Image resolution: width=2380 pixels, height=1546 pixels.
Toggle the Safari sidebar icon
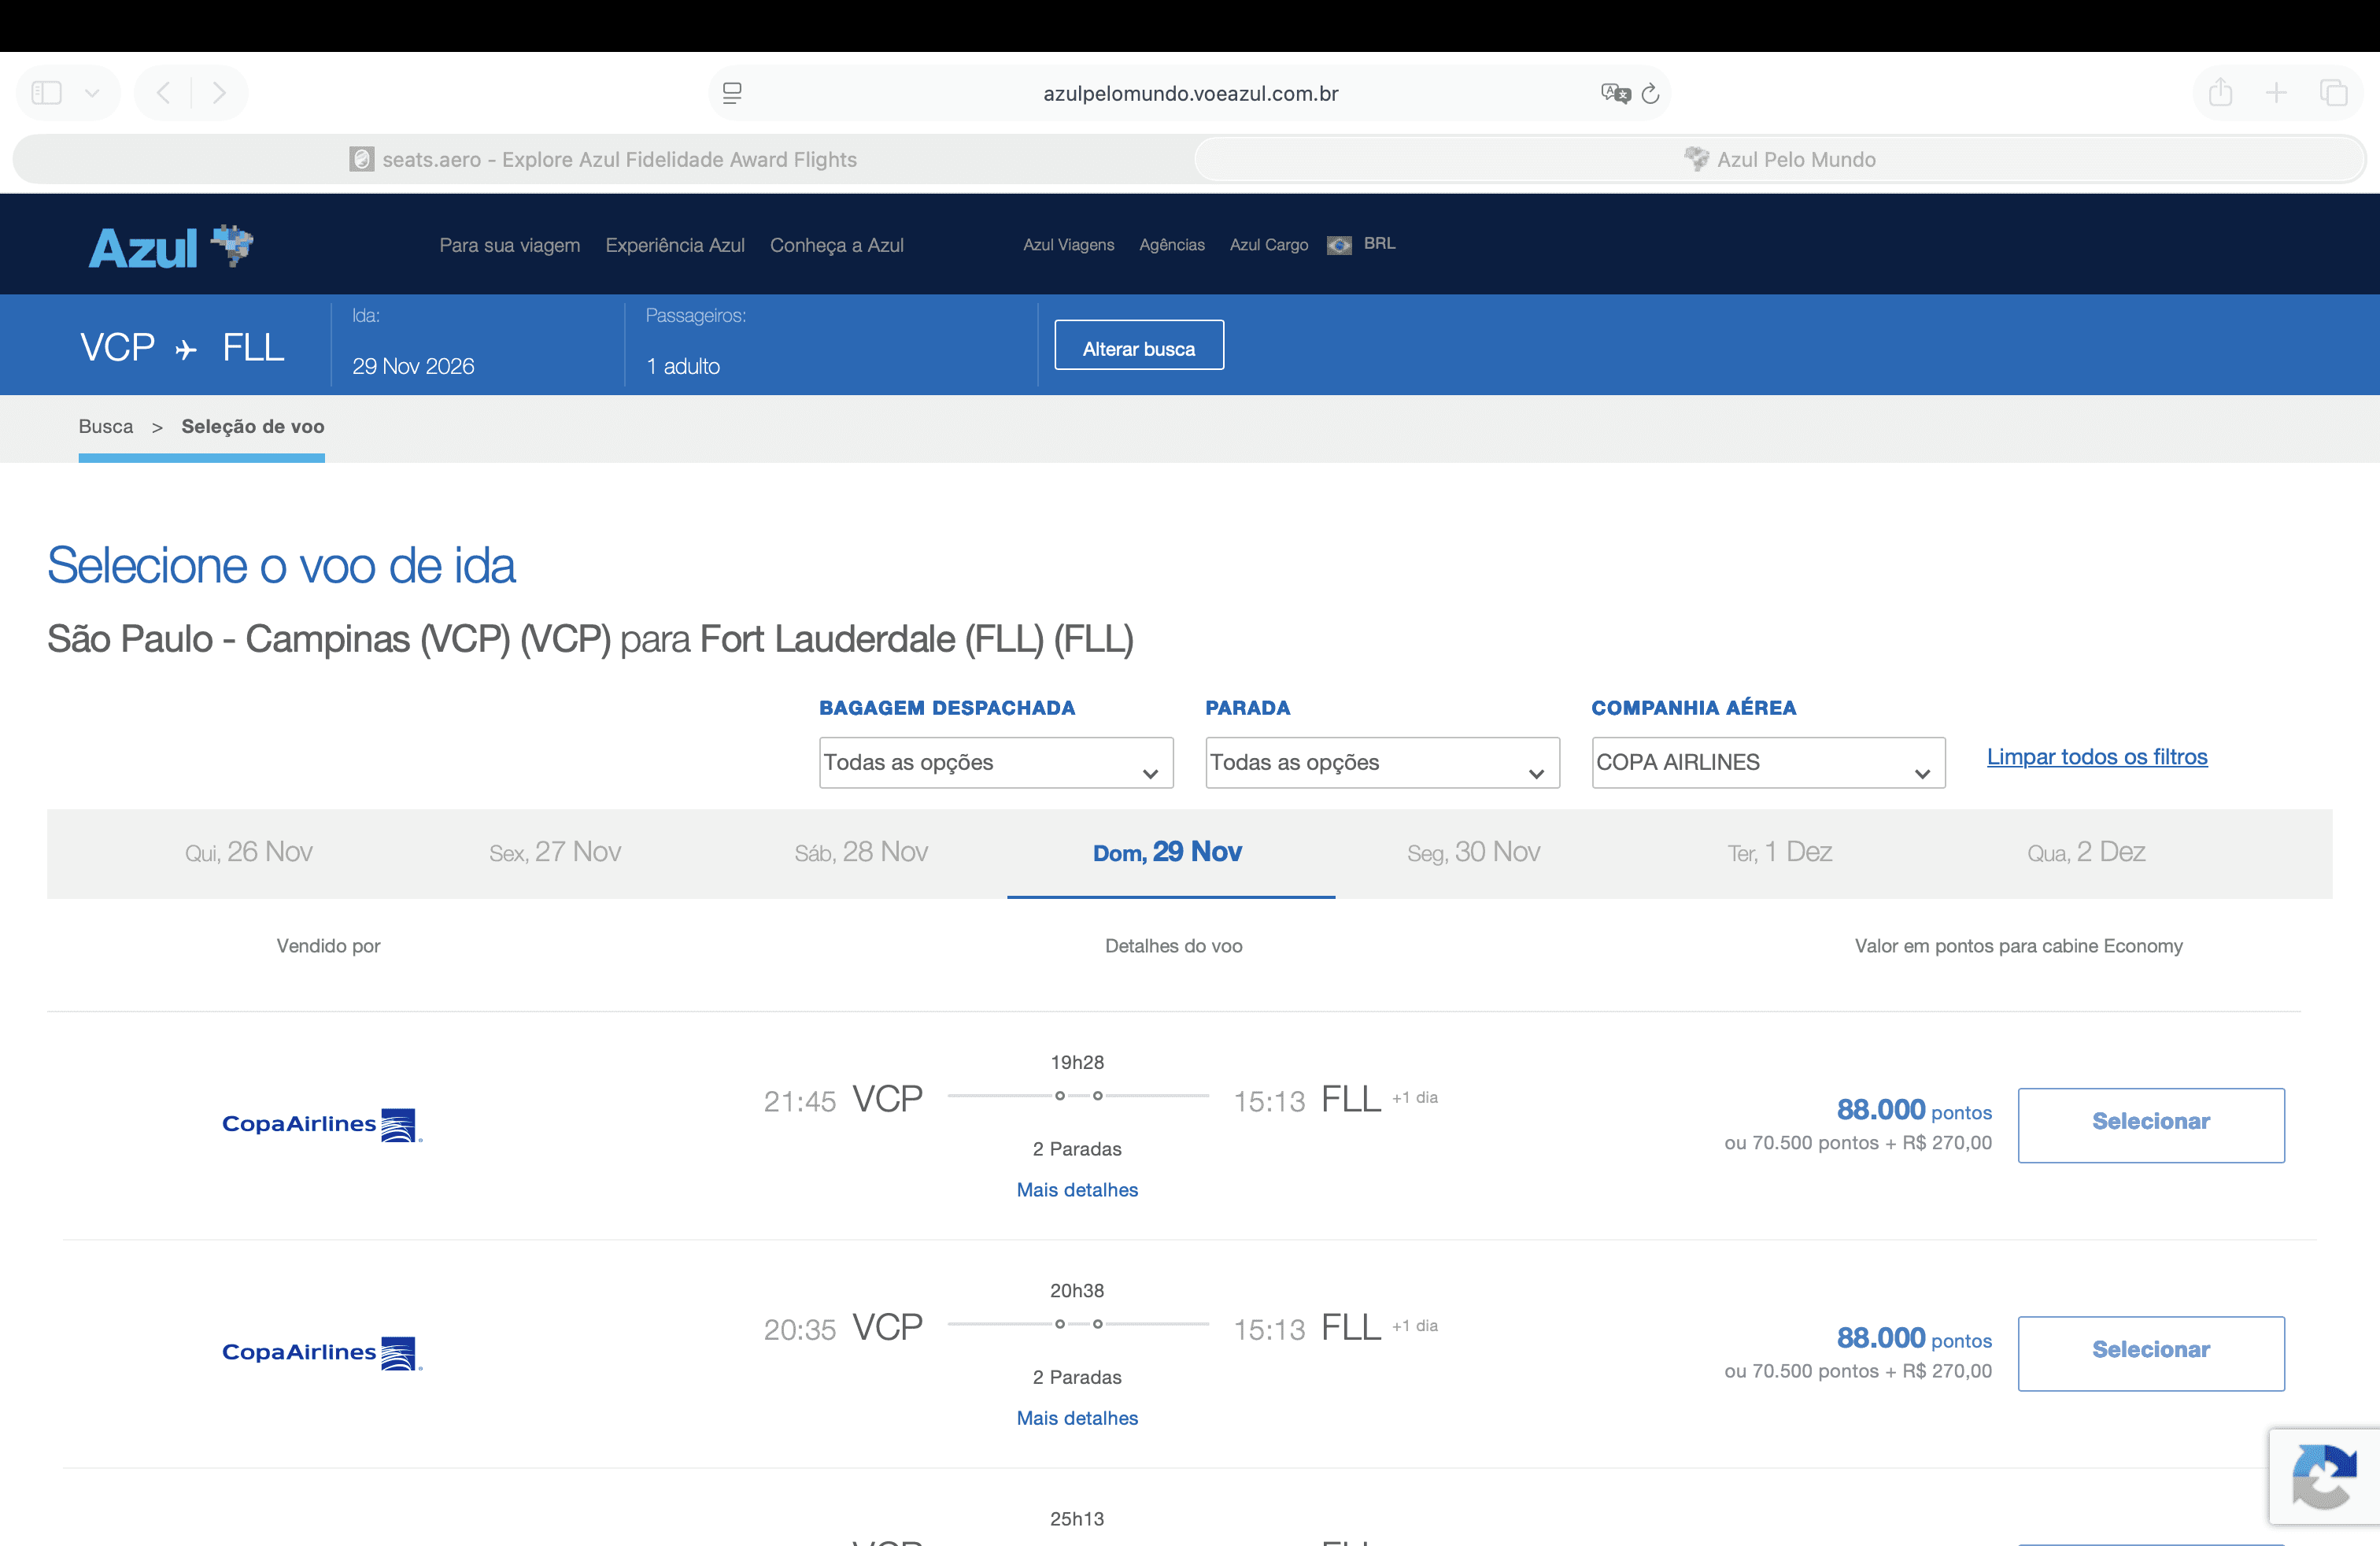click(x=47, y=93)
